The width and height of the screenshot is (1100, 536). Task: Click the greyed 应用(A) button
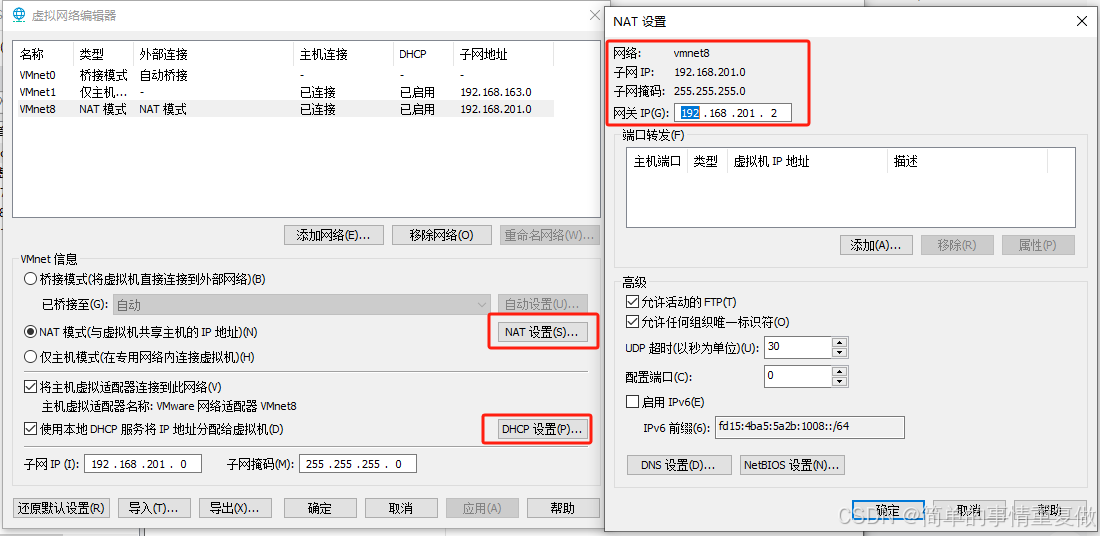(482, 508)
